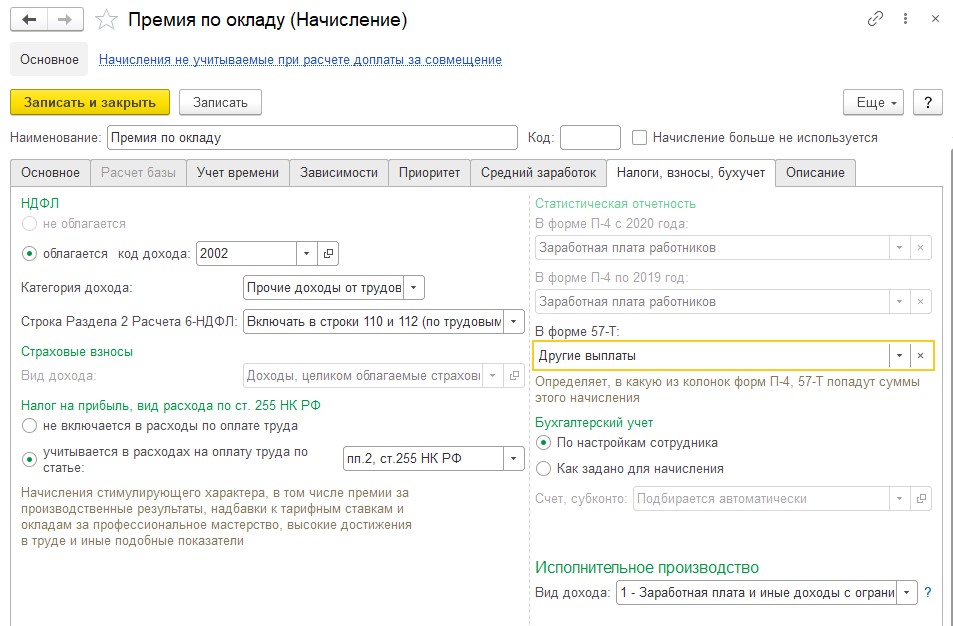Open help for Исполнительное производство income type
Image resolution: width=953 pixels, height=626 pixels.
coord(927,592)
